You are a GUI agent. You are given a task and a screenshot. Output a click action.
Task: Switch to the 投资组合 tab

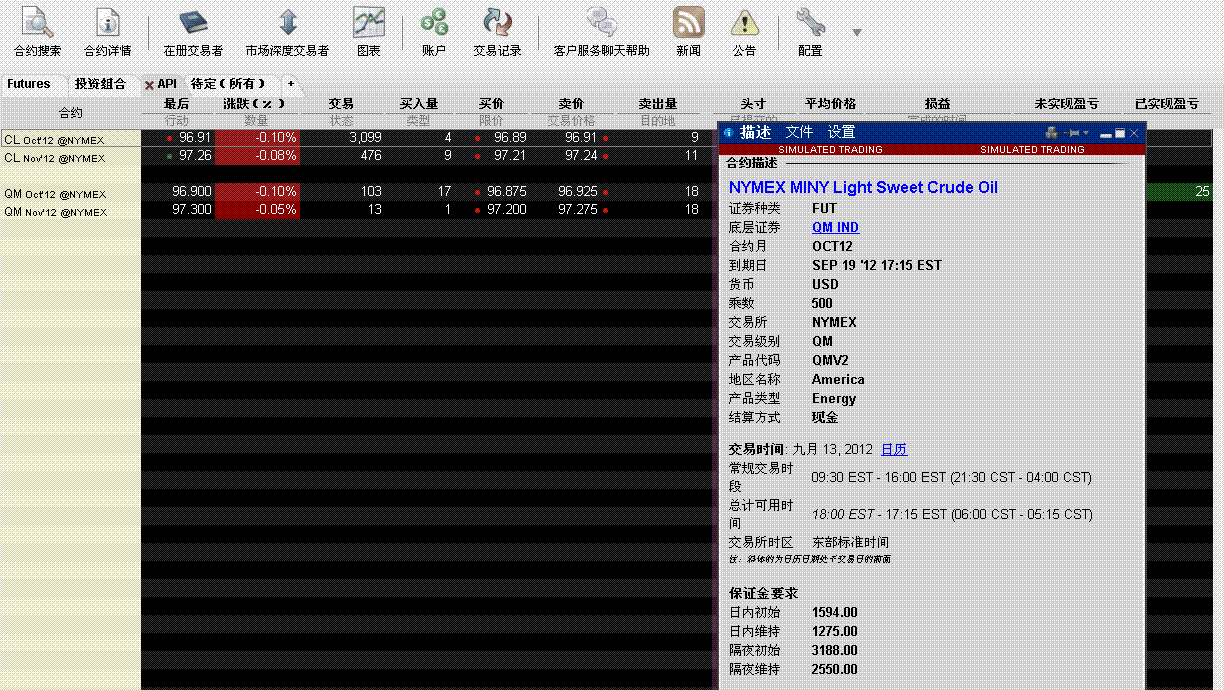[x=100, y=84]
